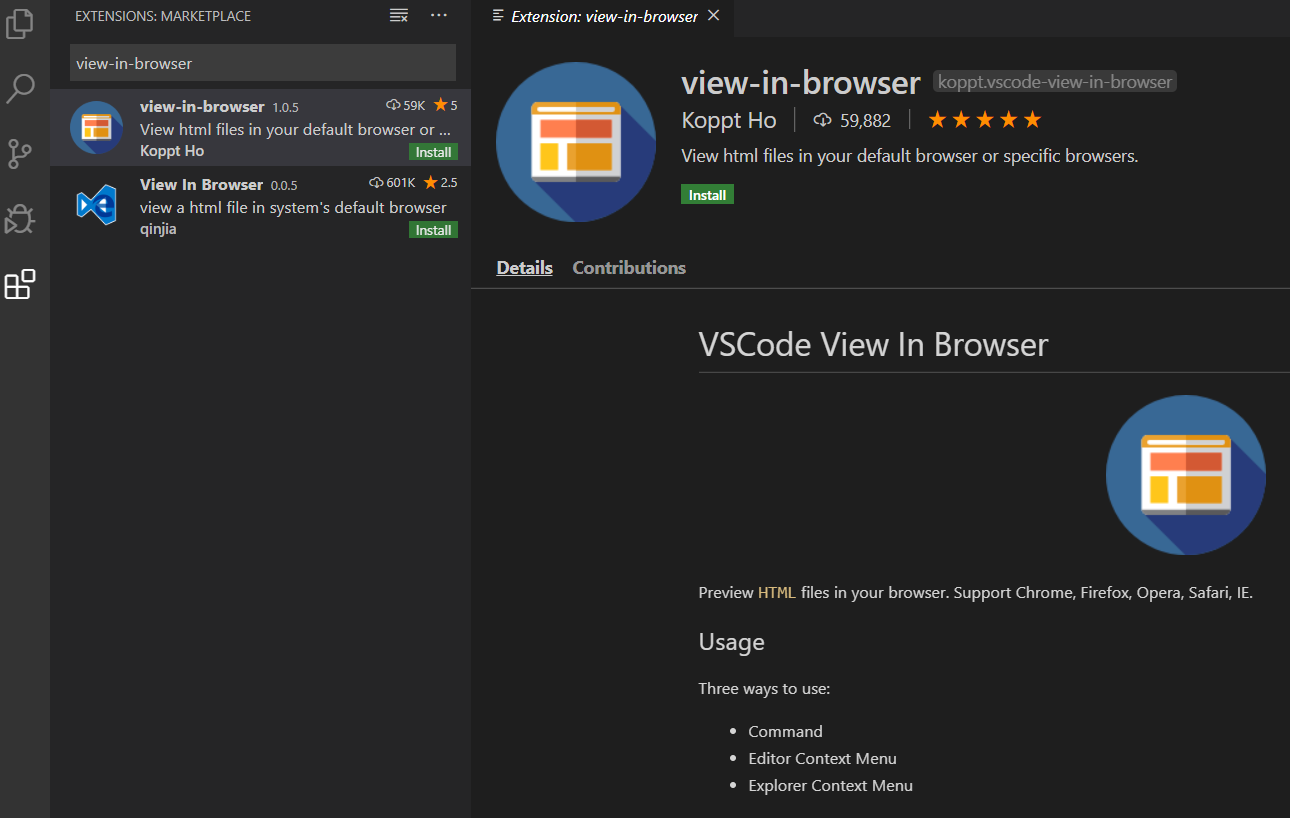1290x818 pixels.
Task: Click the Command list item
Action: [x=785, y=731]
